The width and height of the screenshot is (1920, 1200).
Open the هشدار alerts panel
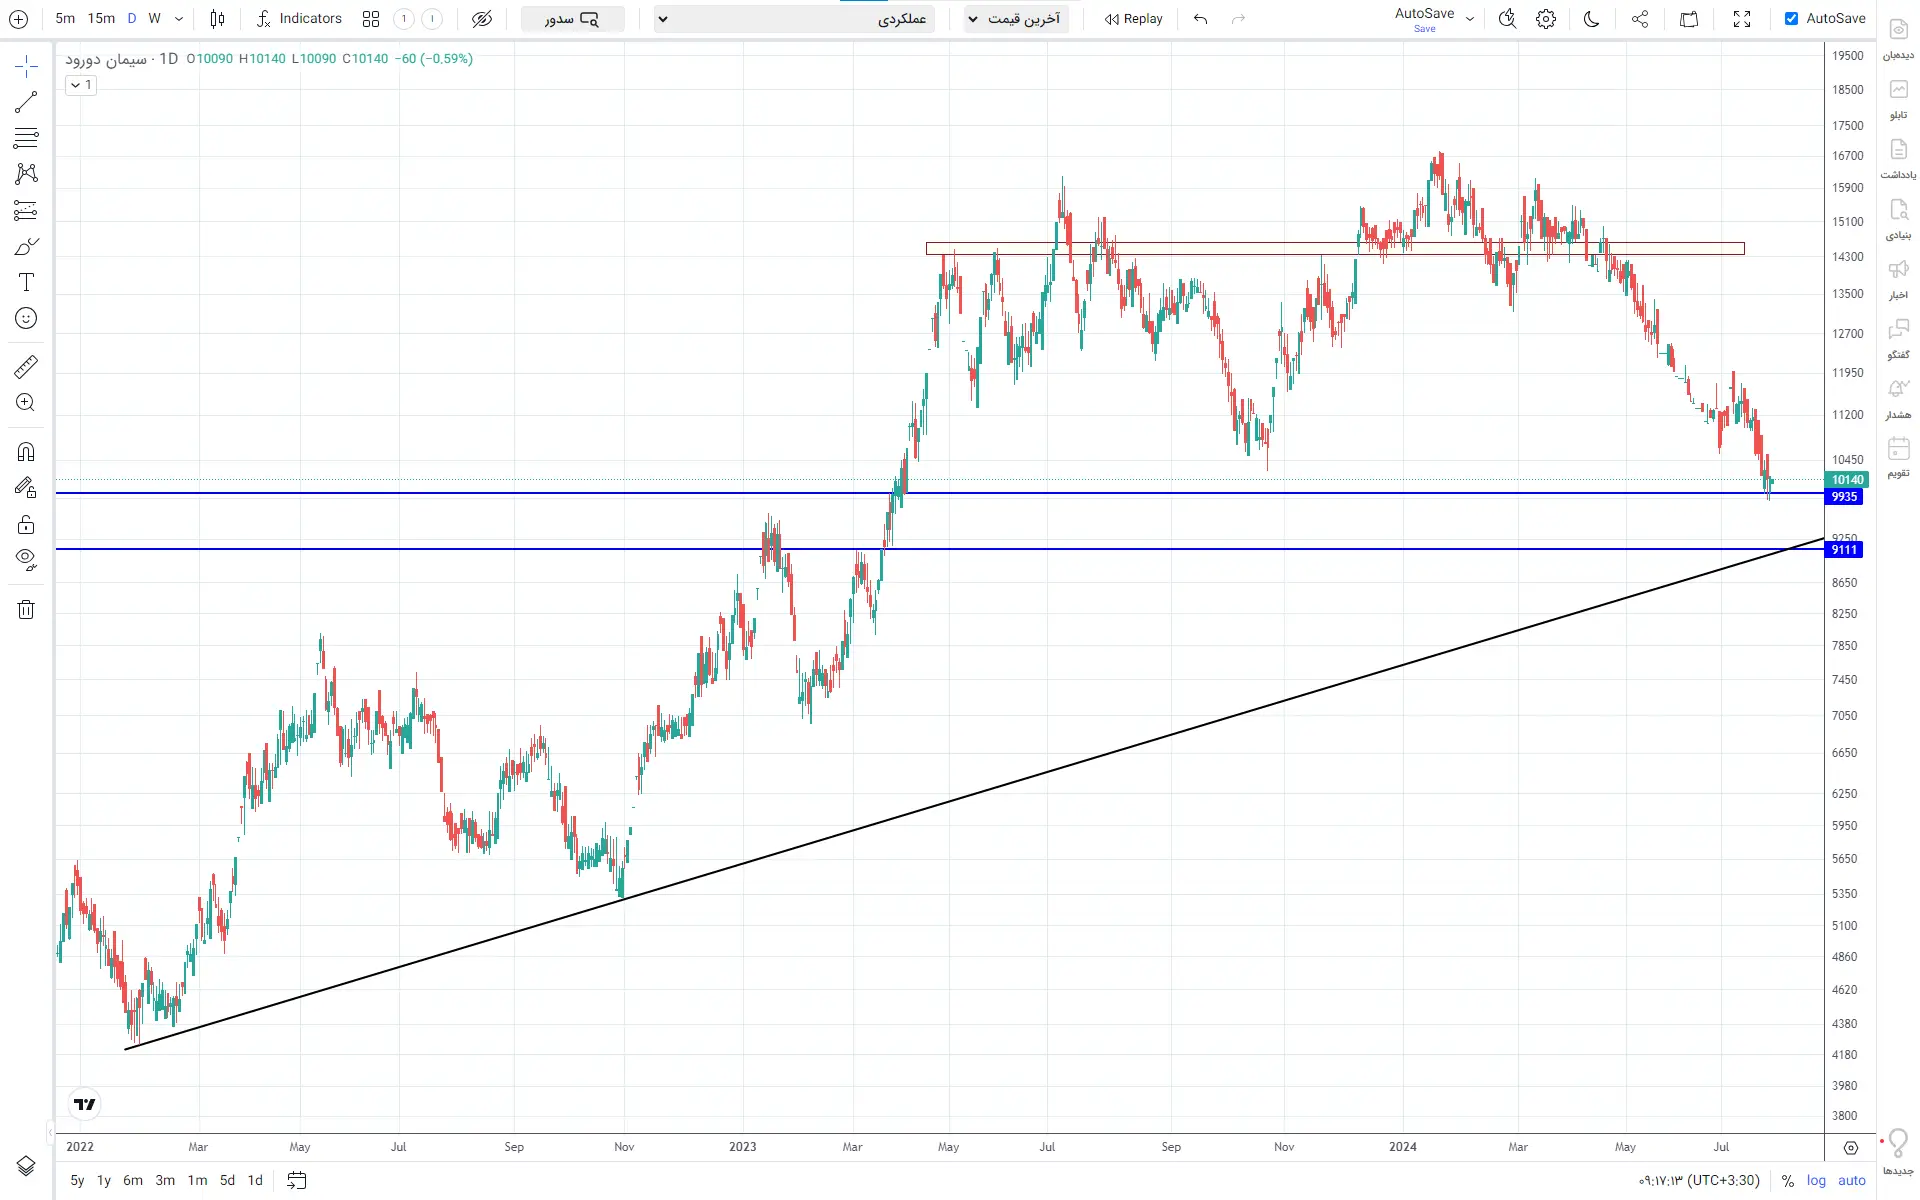pyautogui.click(x=1898, y=399)
